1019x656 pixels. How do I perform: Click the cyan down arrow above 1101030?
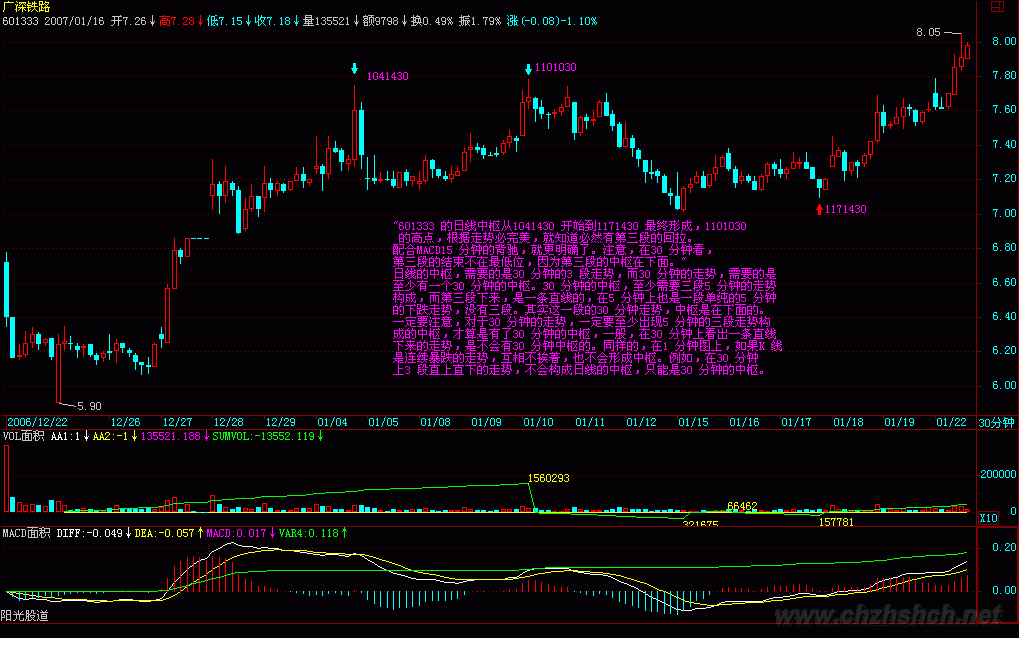(x=528, y=68)
